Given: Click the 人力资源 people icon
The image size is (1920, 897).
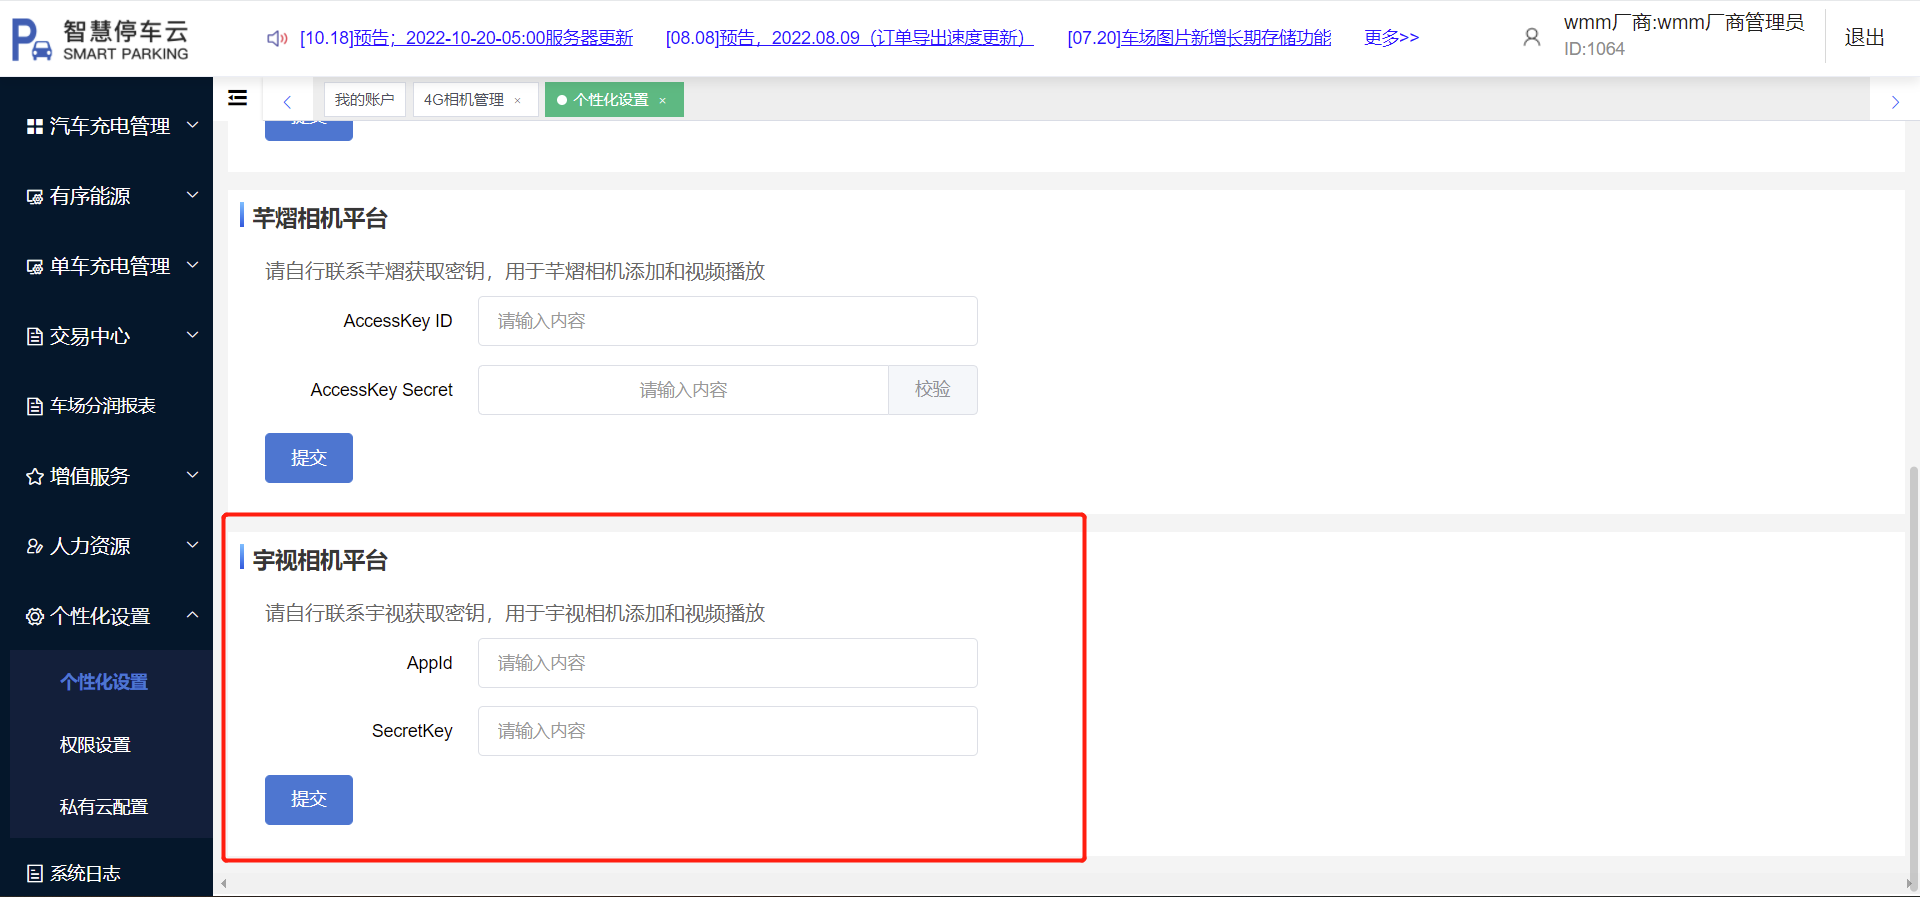Looking at the screenshot, I should 35,547.
